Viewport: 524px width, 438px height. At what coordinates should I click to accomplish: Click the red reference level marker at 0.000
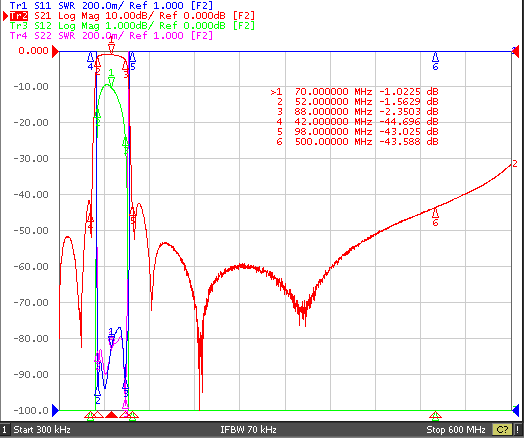point(55,52)
